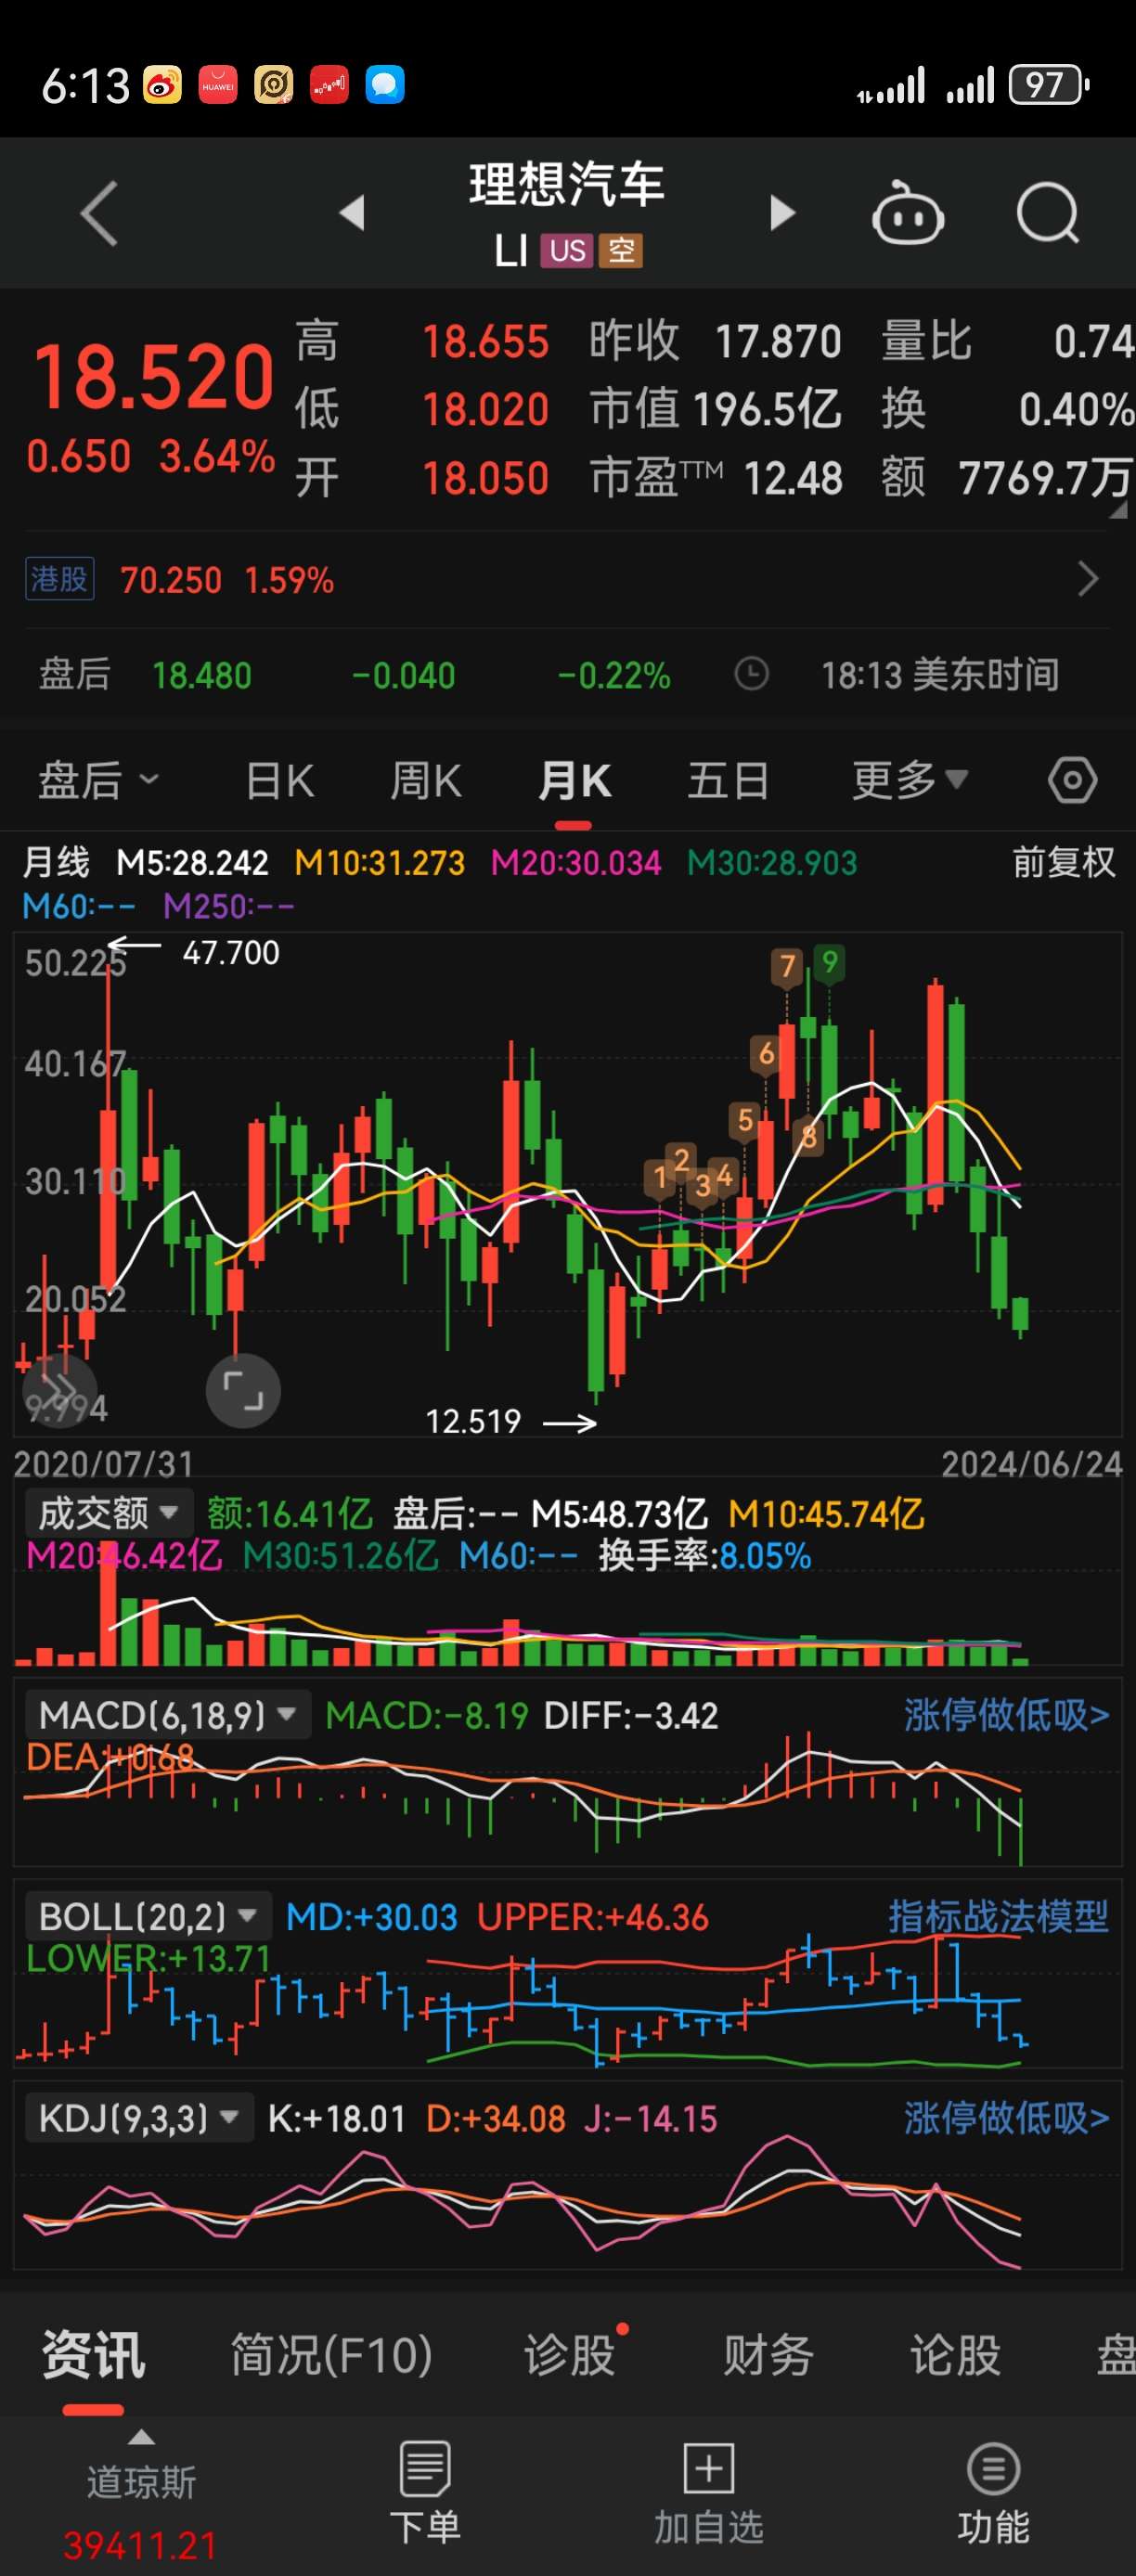1136x2576 pixels.
Task: Switch to 周K weekly chart tab
Action: tap(426, 780)
